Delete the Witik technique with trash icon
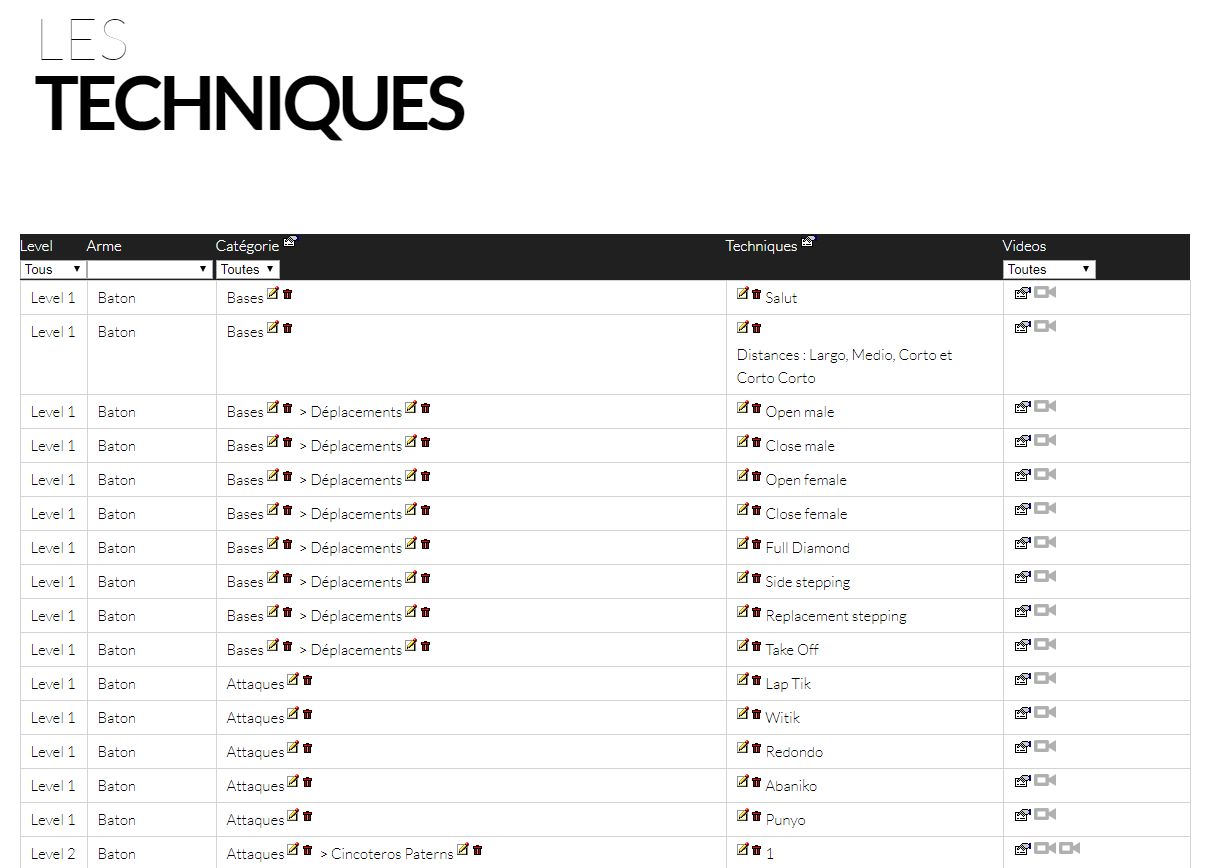This screenshot has height=868, width=1208. point(756,714)
